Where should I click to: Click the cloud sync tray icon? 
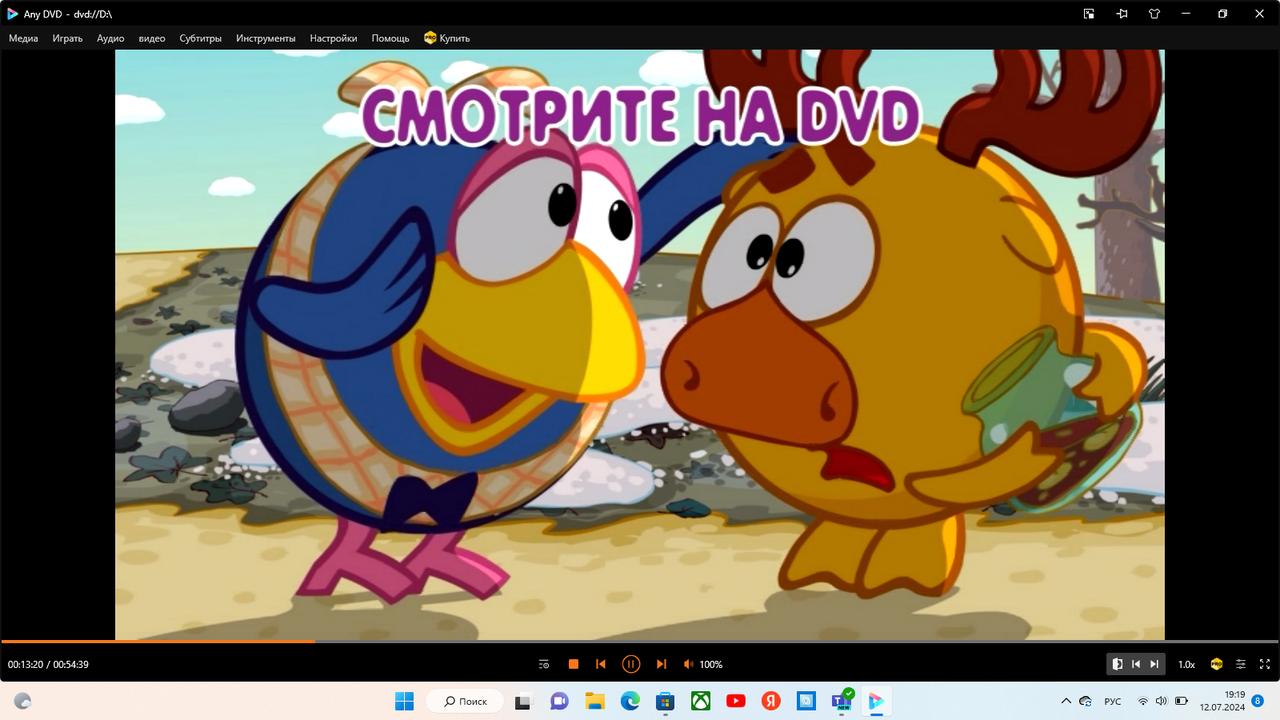click(1086, 701)
